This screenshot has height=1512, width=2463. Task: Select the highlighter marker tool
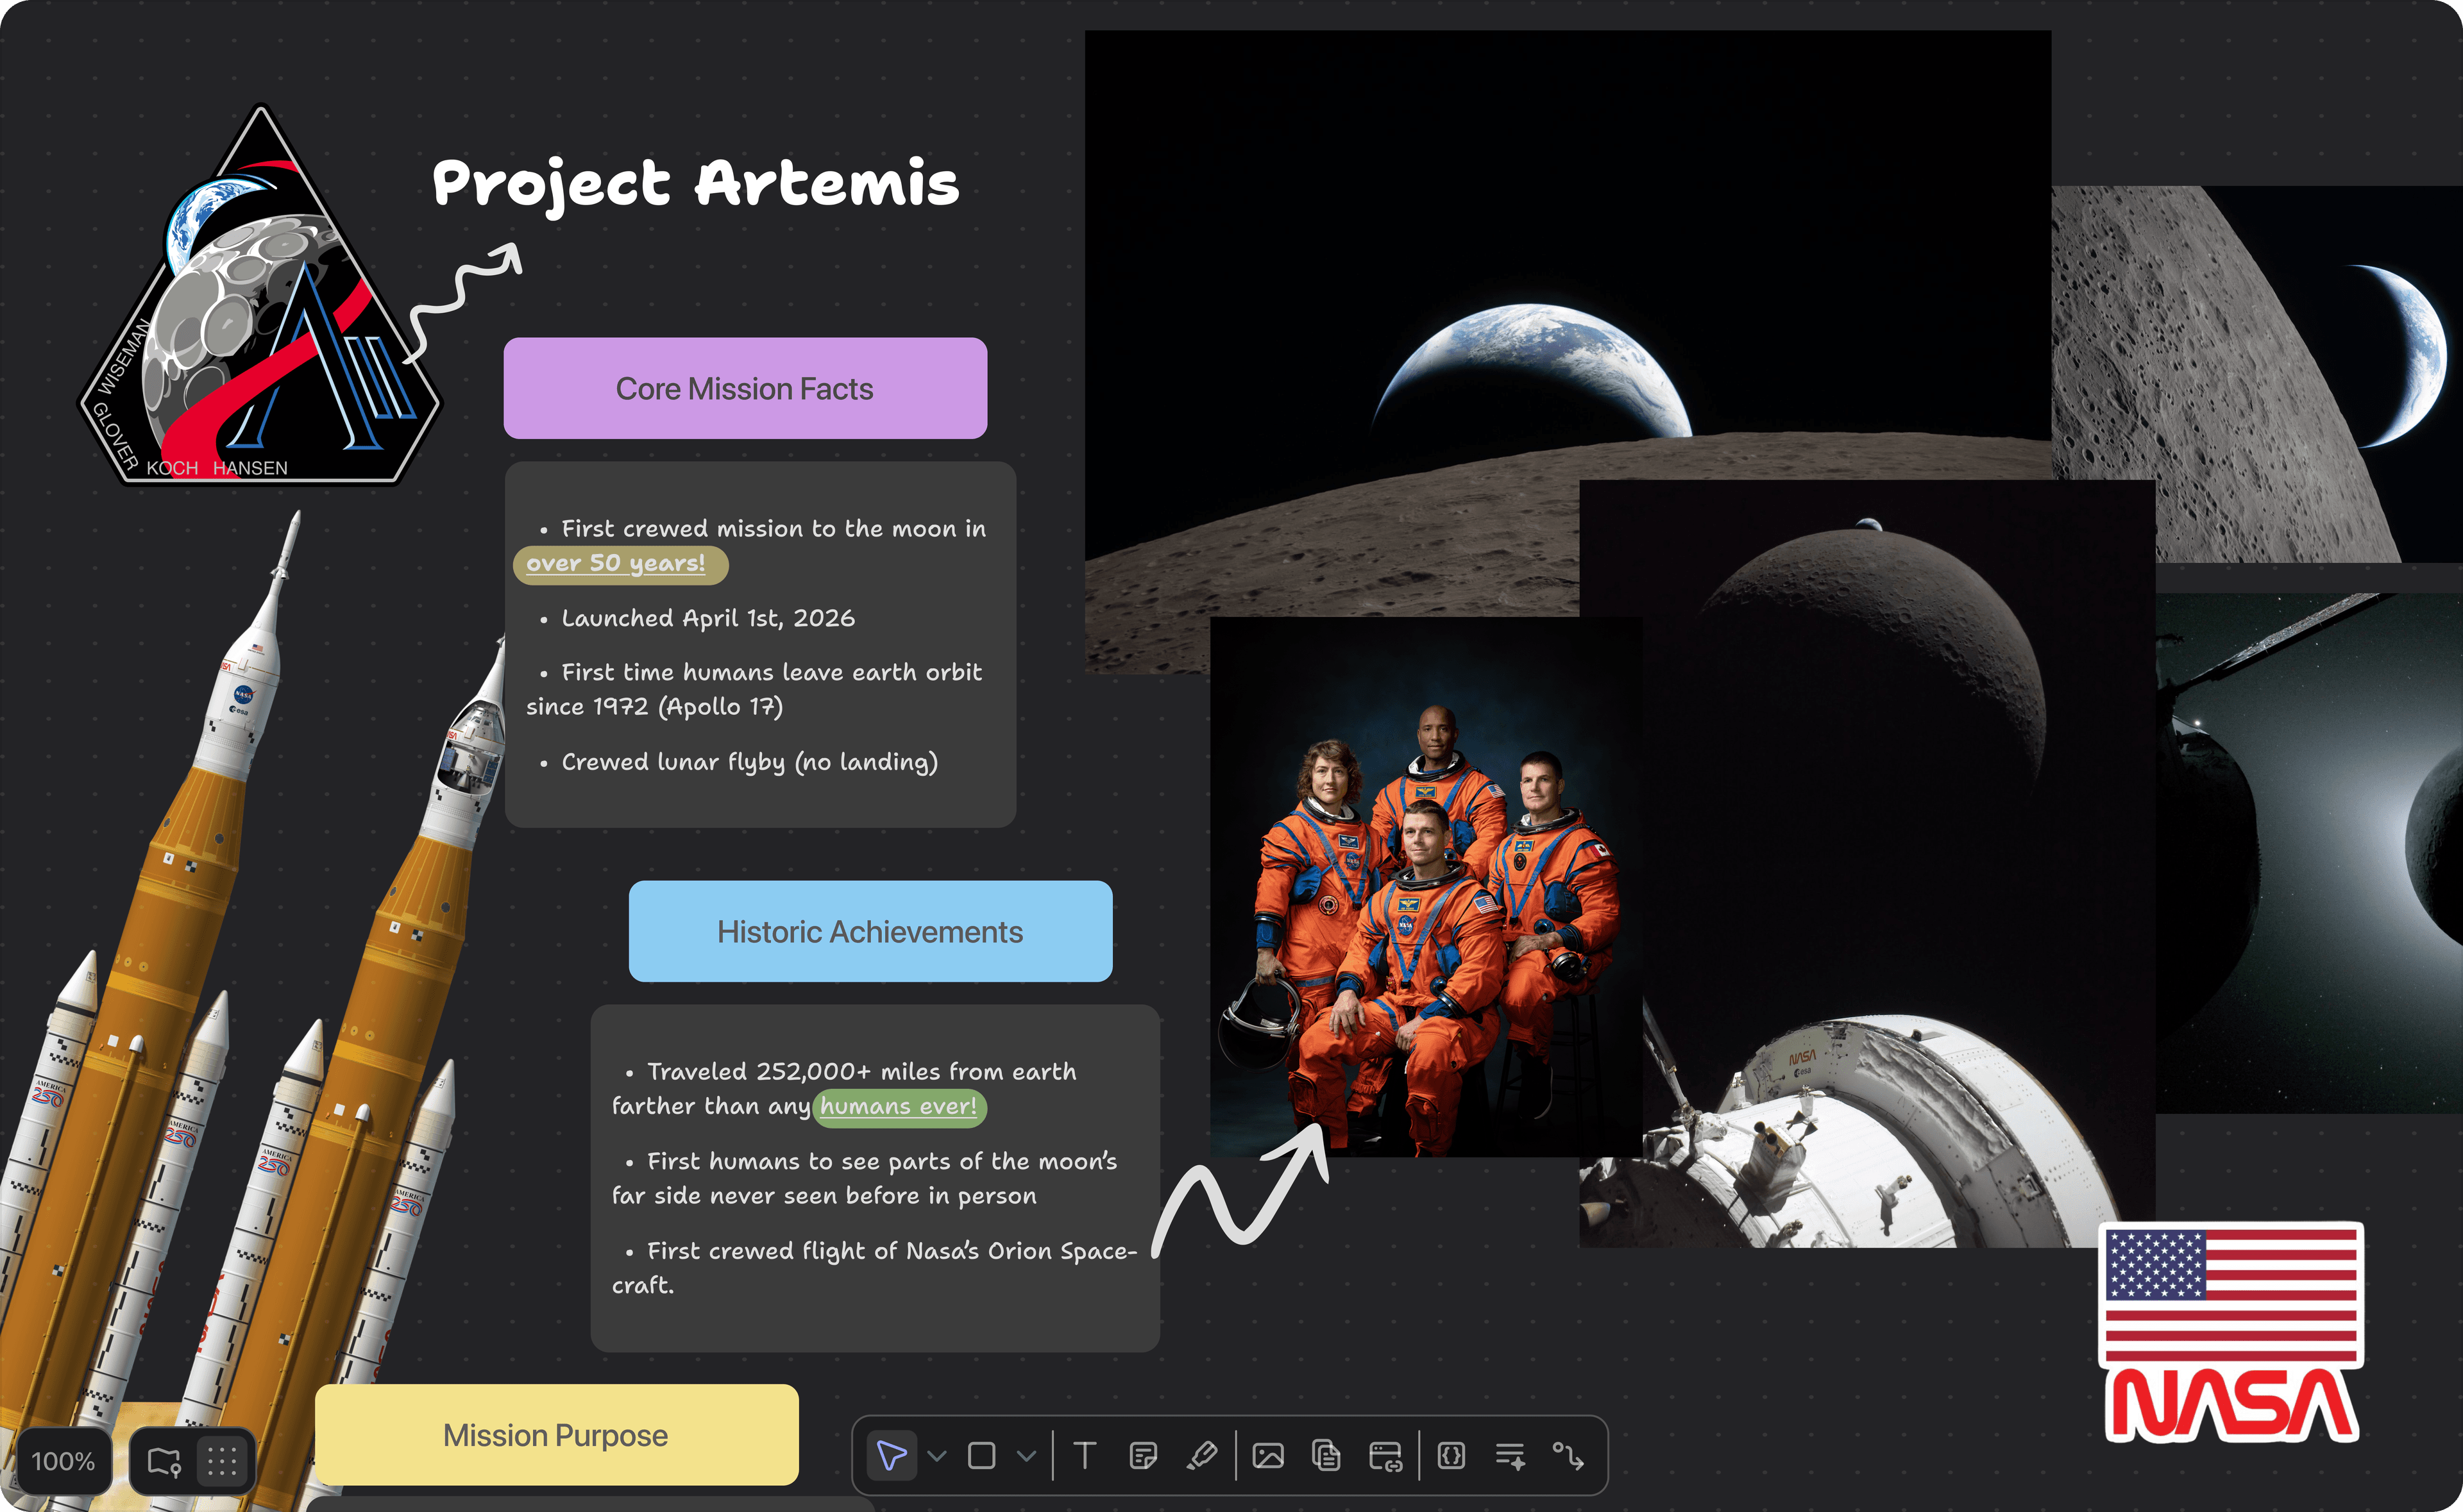point(1202,1457)
